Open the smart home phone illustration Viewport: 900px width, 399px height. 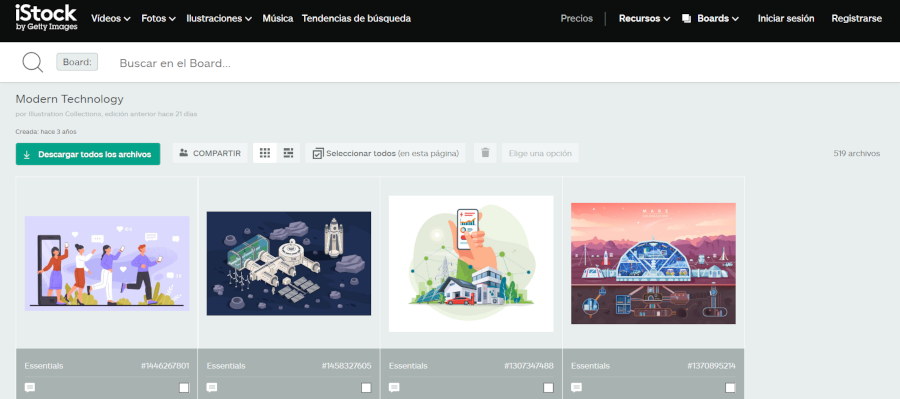471,264
